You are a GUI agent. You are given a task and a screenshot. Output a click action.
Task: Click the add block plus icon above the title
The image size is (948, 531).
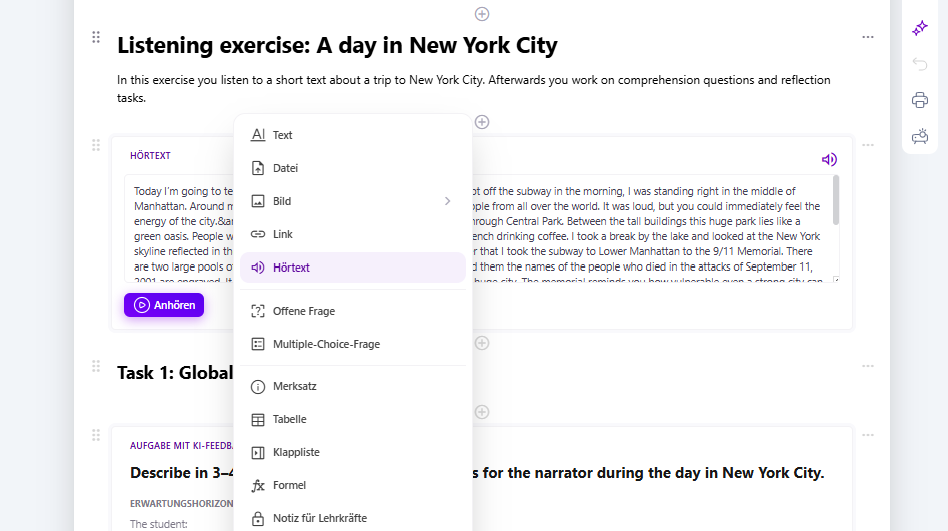tap(482, 14)
